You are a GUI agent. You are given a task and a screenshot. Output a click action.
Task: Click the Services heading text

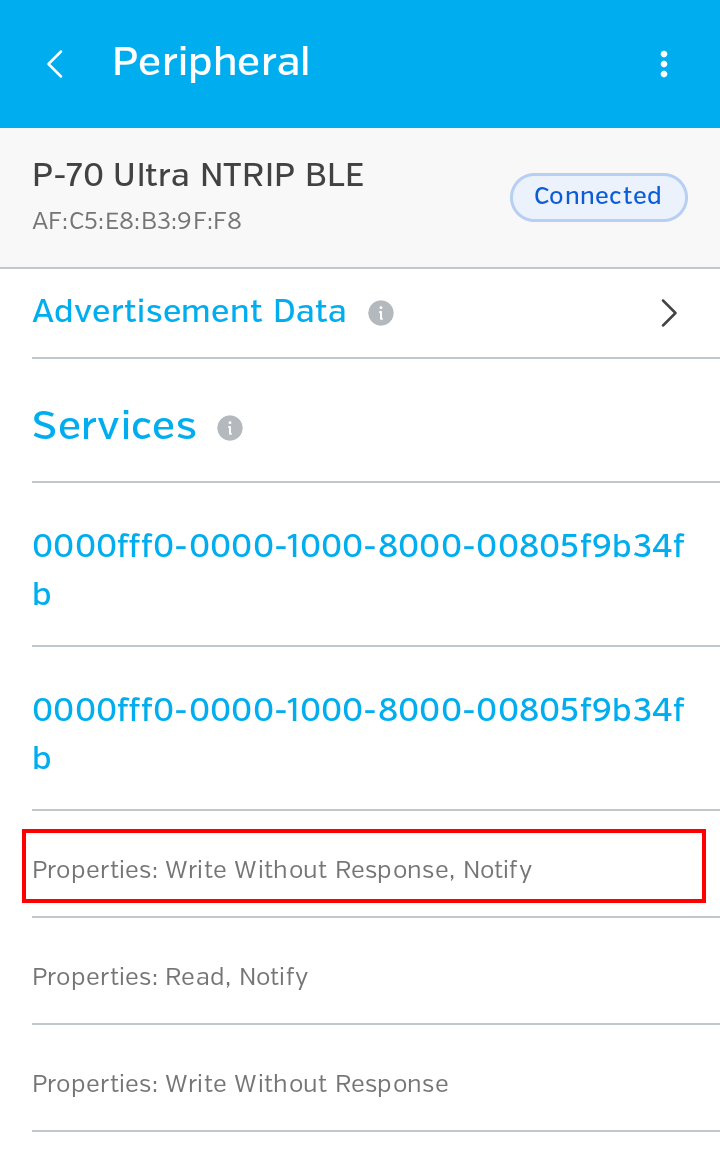click(x=114, y=426)
